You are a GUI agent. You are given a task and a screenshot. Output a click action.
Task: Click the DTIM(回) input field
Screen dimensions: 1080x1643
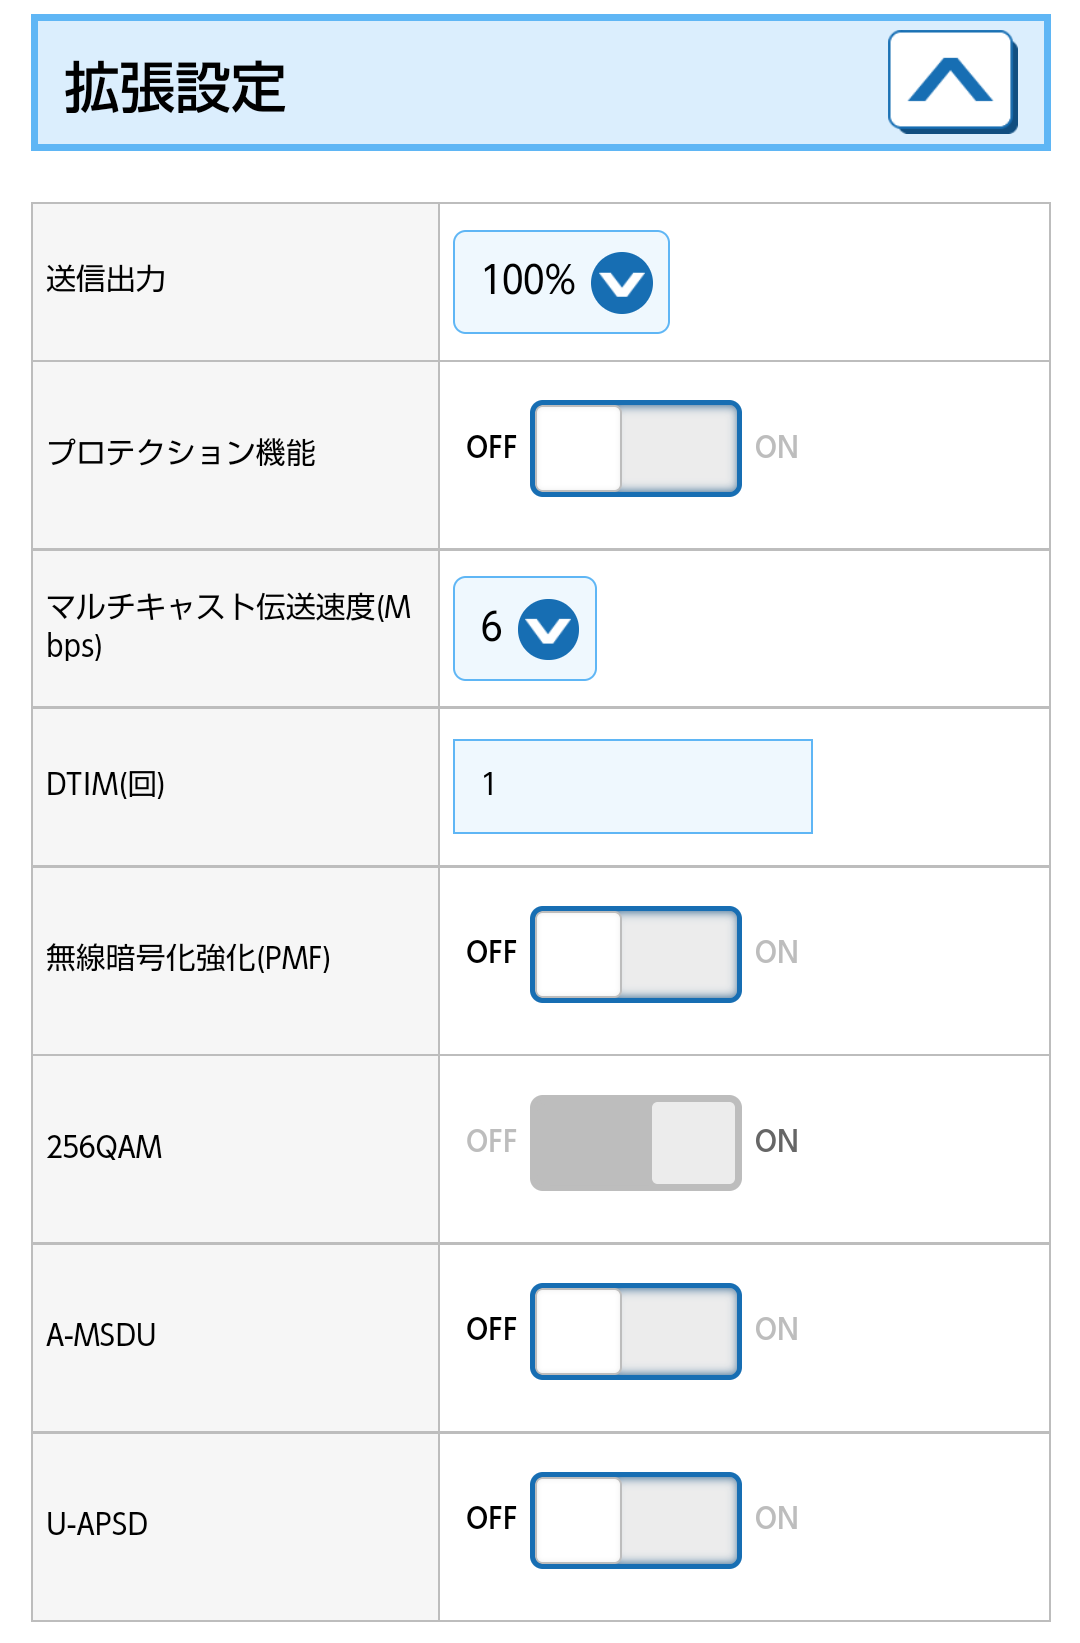coord(632,786)
